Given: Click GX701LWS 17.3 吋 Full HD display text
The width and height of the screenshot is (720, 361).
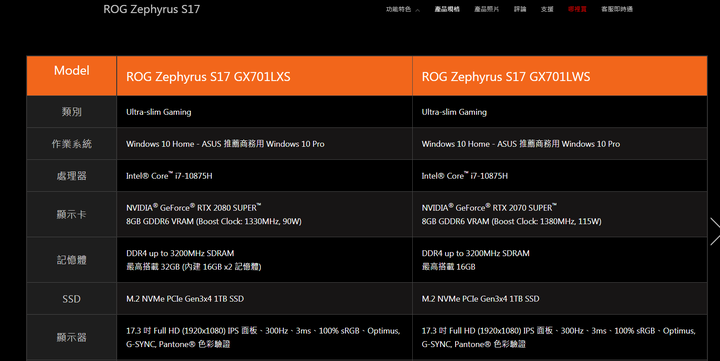Looking at the screenshot, I should point(559,337).
